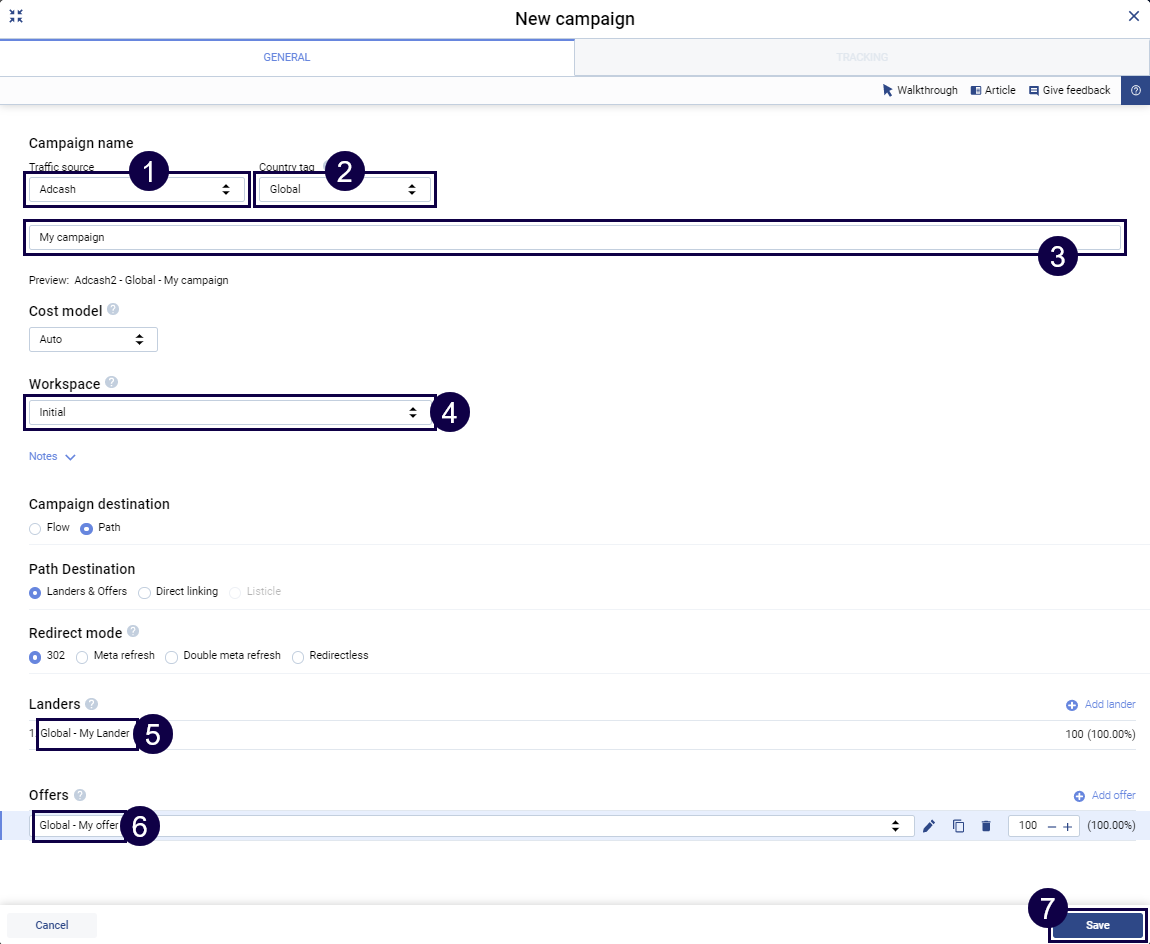Open the Country tag Global dropdown
The image size is (1150, 944).
tap(343, 189)
